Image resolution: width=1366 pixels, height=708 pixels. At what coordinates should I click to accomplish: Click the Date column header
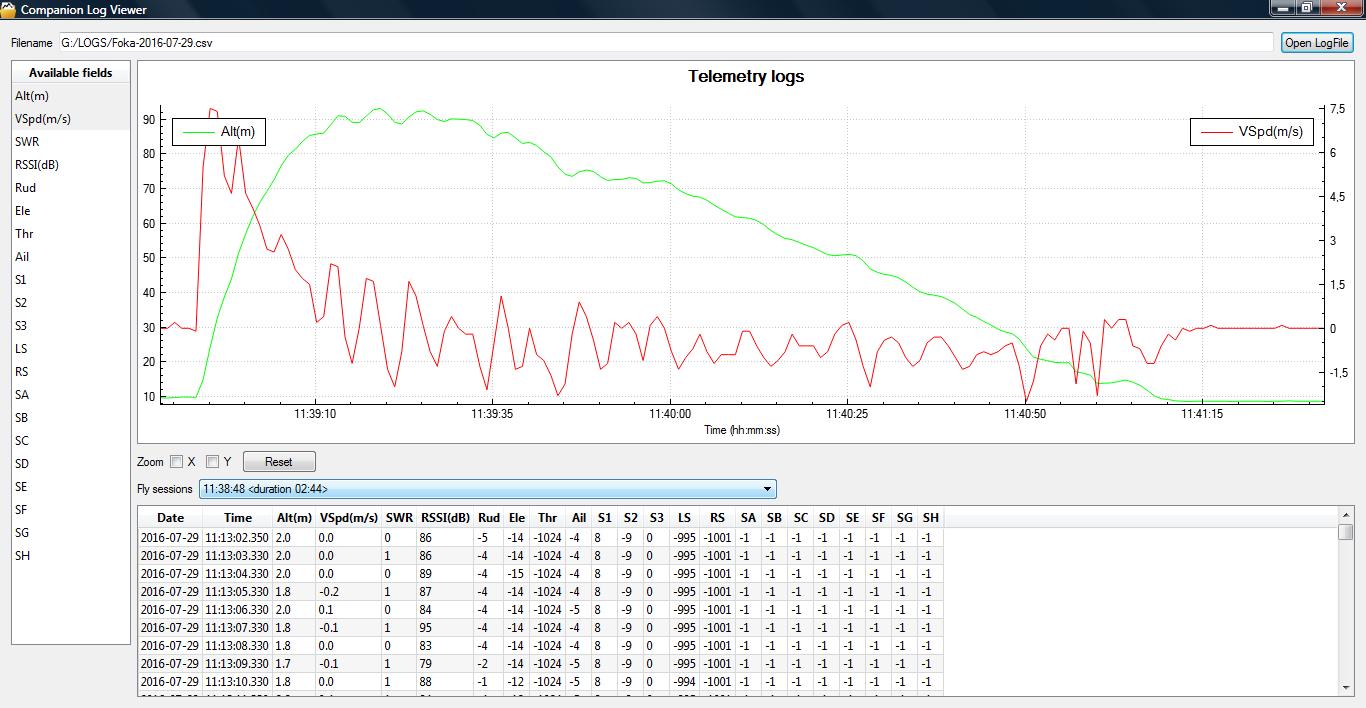[170, 518]
